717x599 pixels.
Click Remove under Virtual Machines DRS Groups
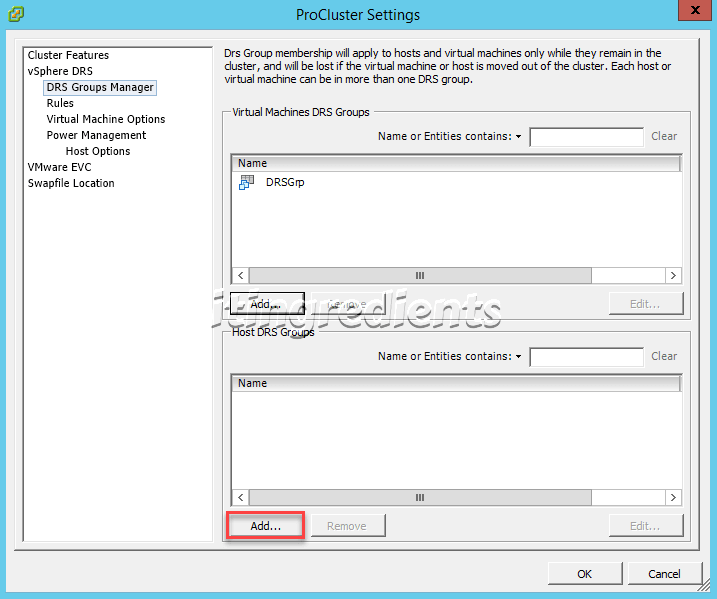pyautogui.click(x=348, y=304)
